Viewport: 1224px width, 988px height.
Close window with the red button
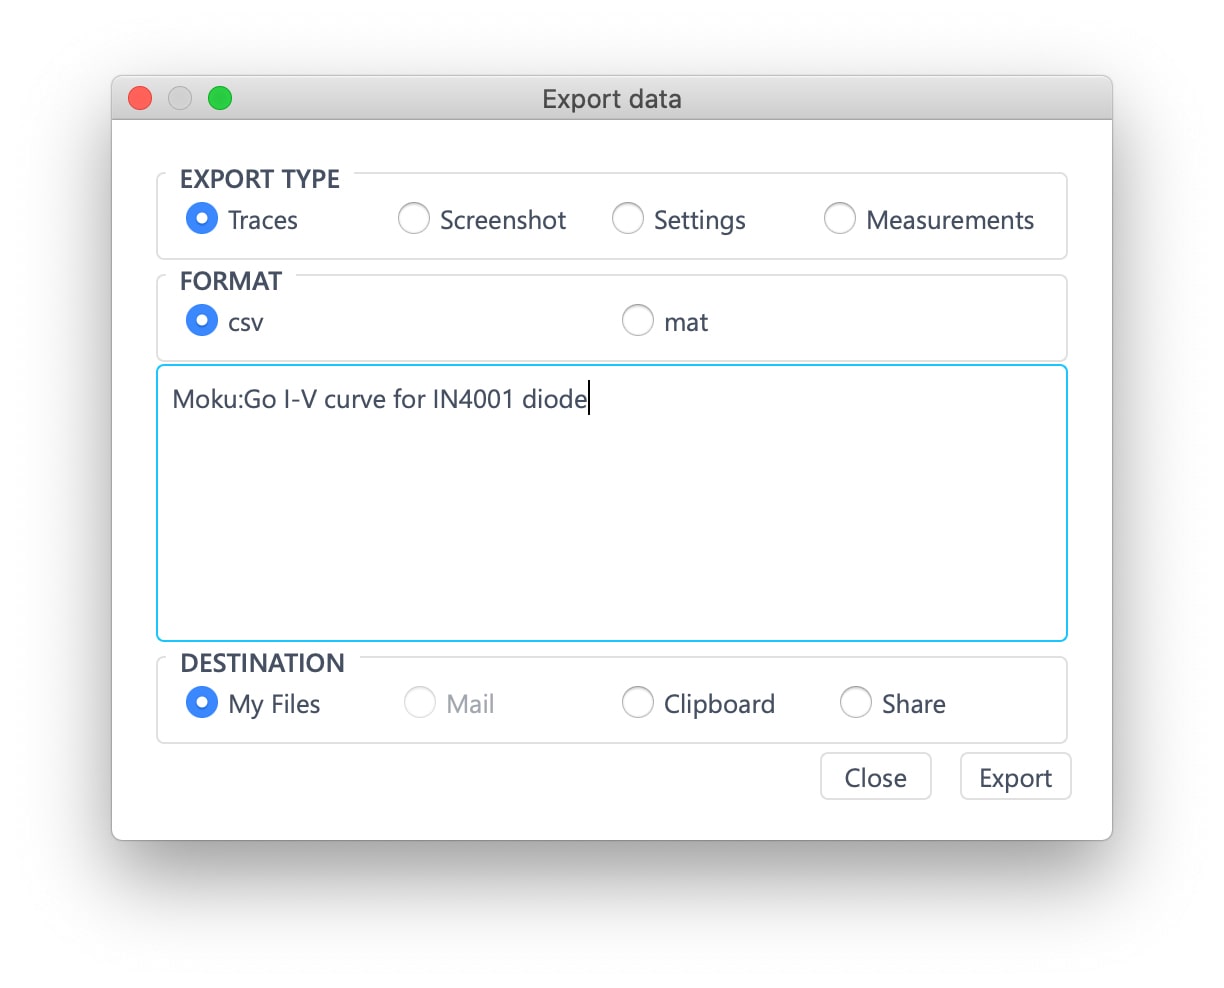click(140, 98)
